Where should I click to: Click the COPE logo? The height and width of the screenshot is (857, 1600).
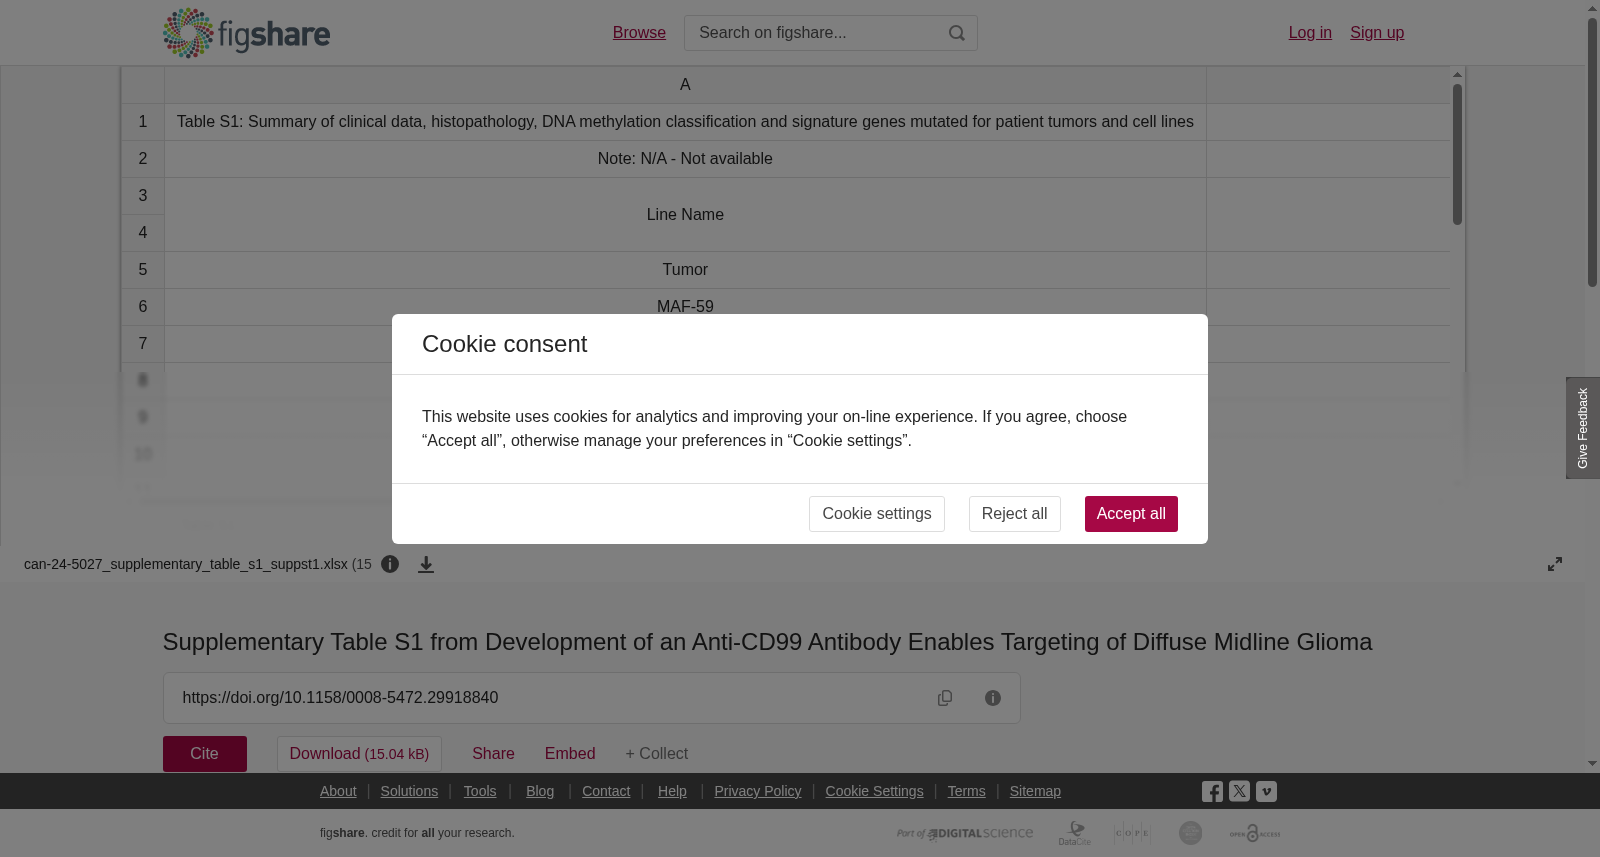click(1132, 833)
